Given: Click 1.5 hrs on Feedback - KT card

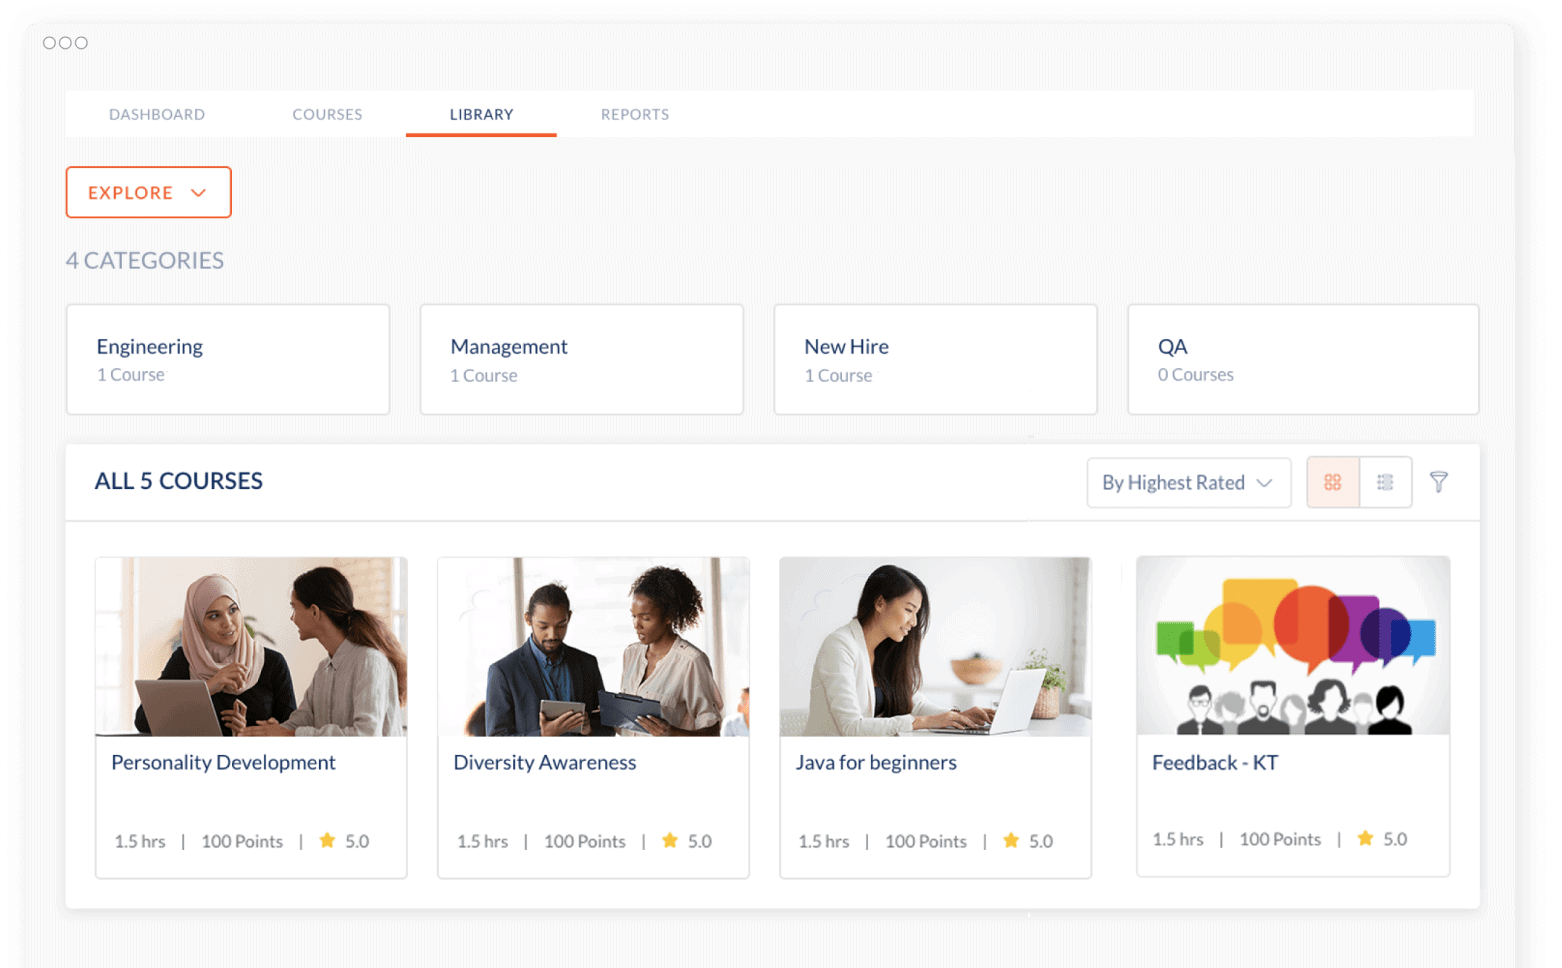Looking at the screenshot, I should [x=1178, y=839].
